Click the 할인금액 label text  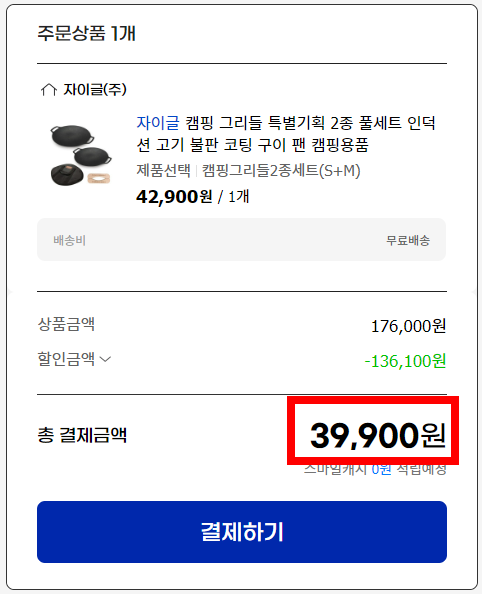[x=66, y=358]
